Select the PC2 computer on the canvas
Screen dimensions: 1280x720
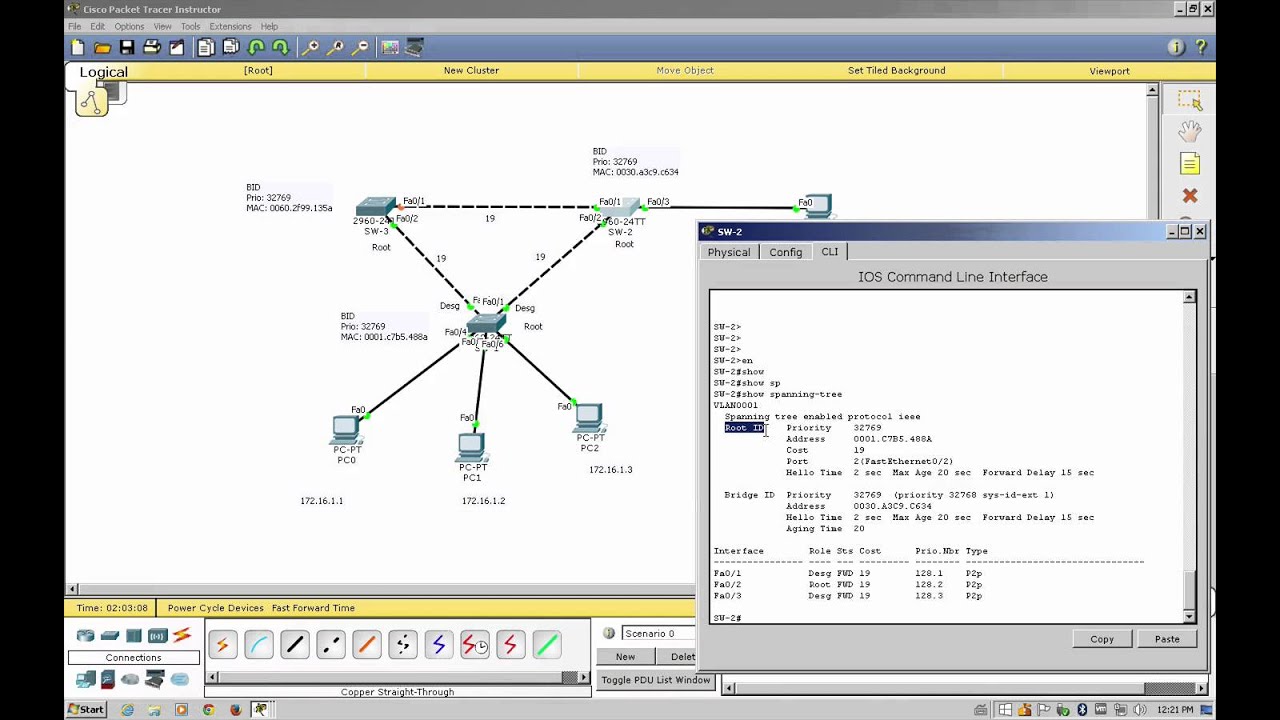(x=589, y=418)
